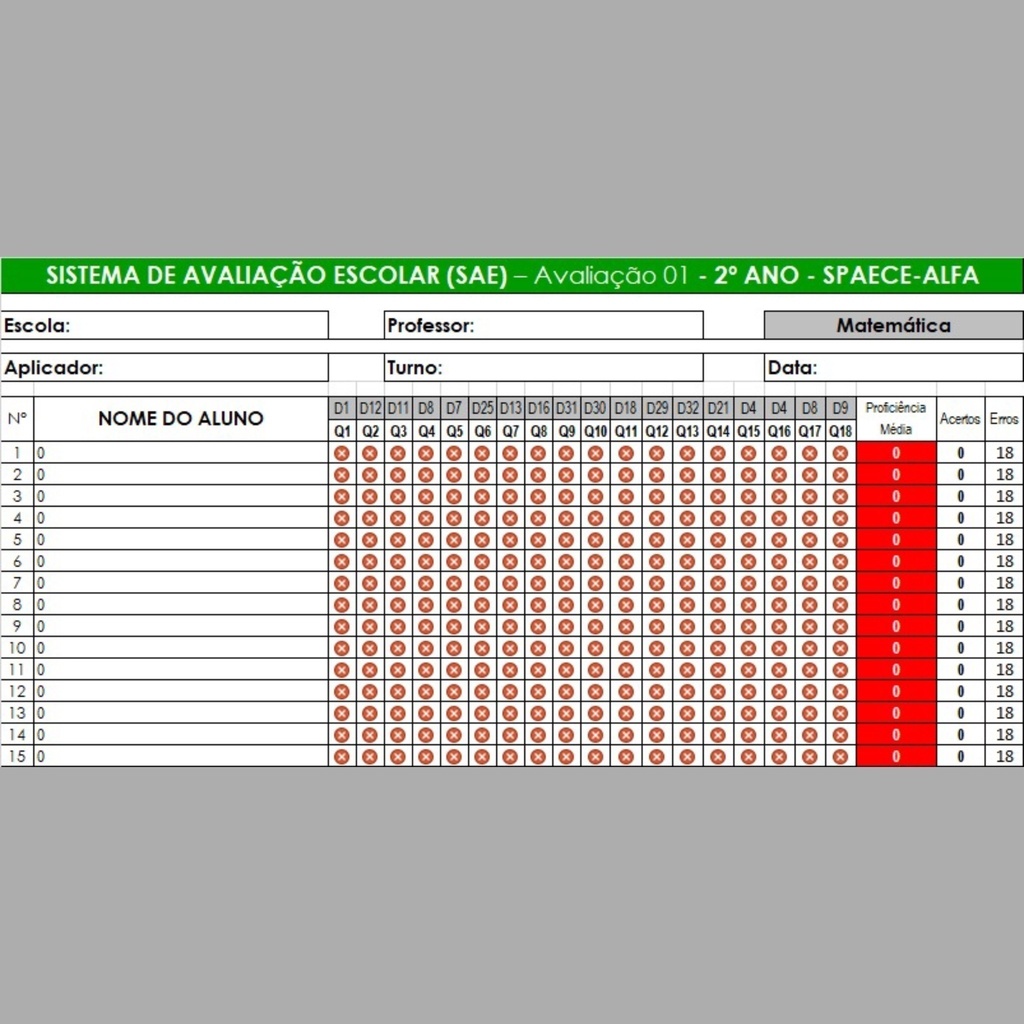Pick the red X icon in row 2, Q12
1024x1024 pixels.
point(657,475)
